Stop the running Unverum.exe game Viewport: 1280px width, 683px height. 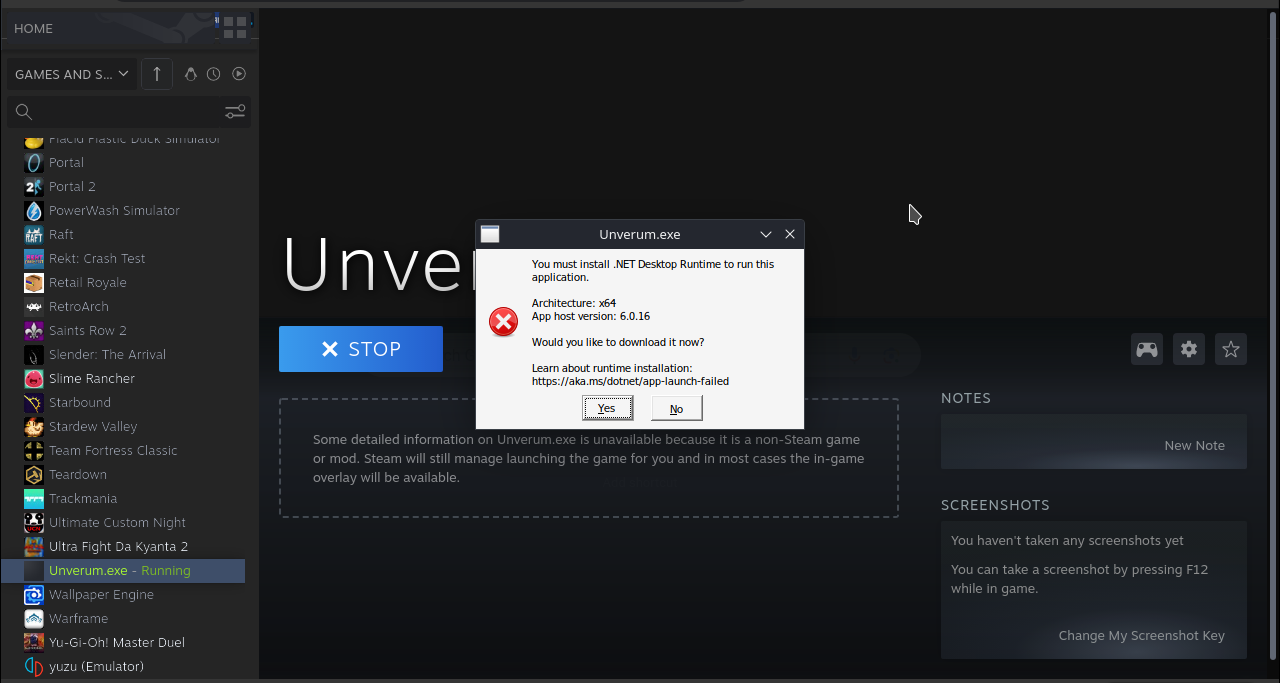tap(361, 349)
